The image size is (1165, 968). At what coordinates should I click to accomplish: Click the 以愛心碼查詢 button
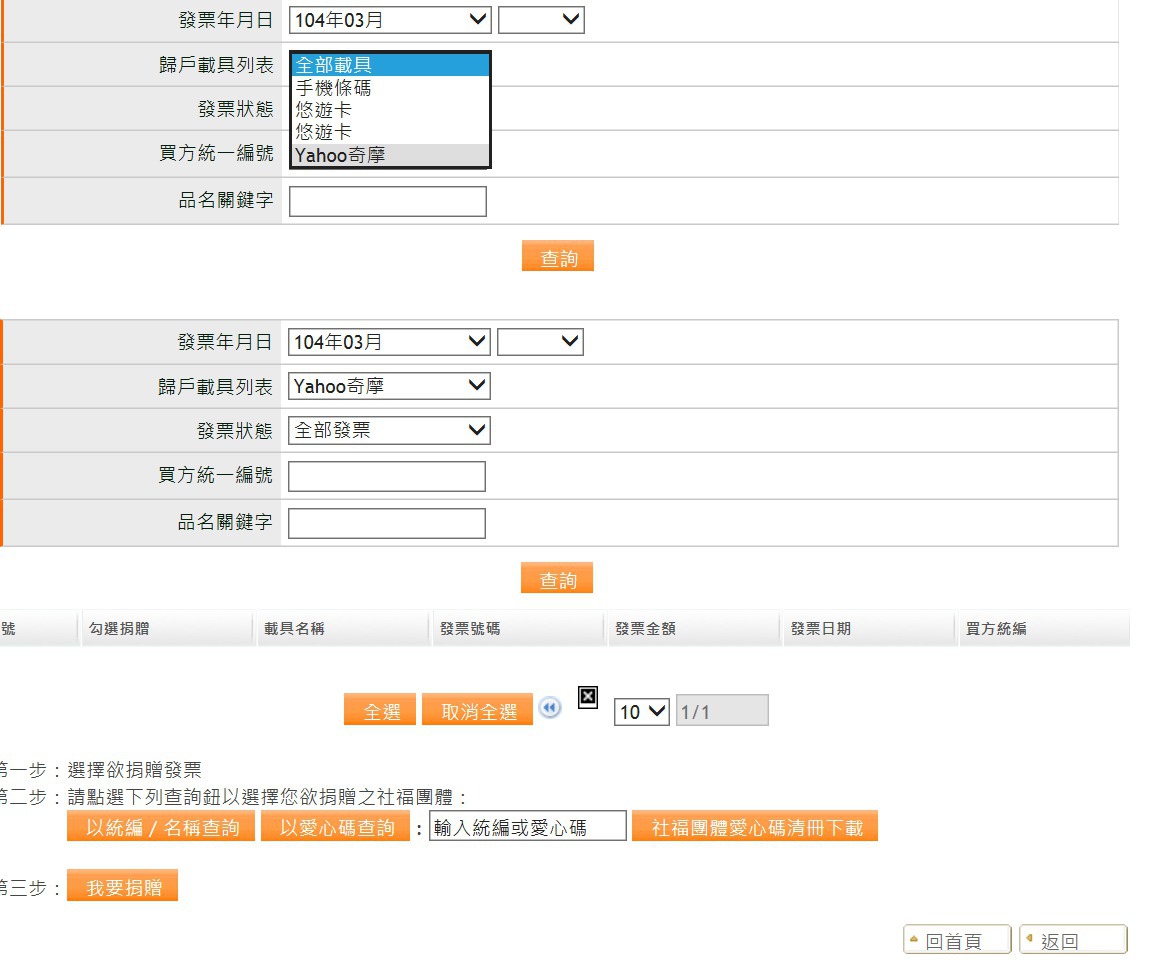coord(336,827)
